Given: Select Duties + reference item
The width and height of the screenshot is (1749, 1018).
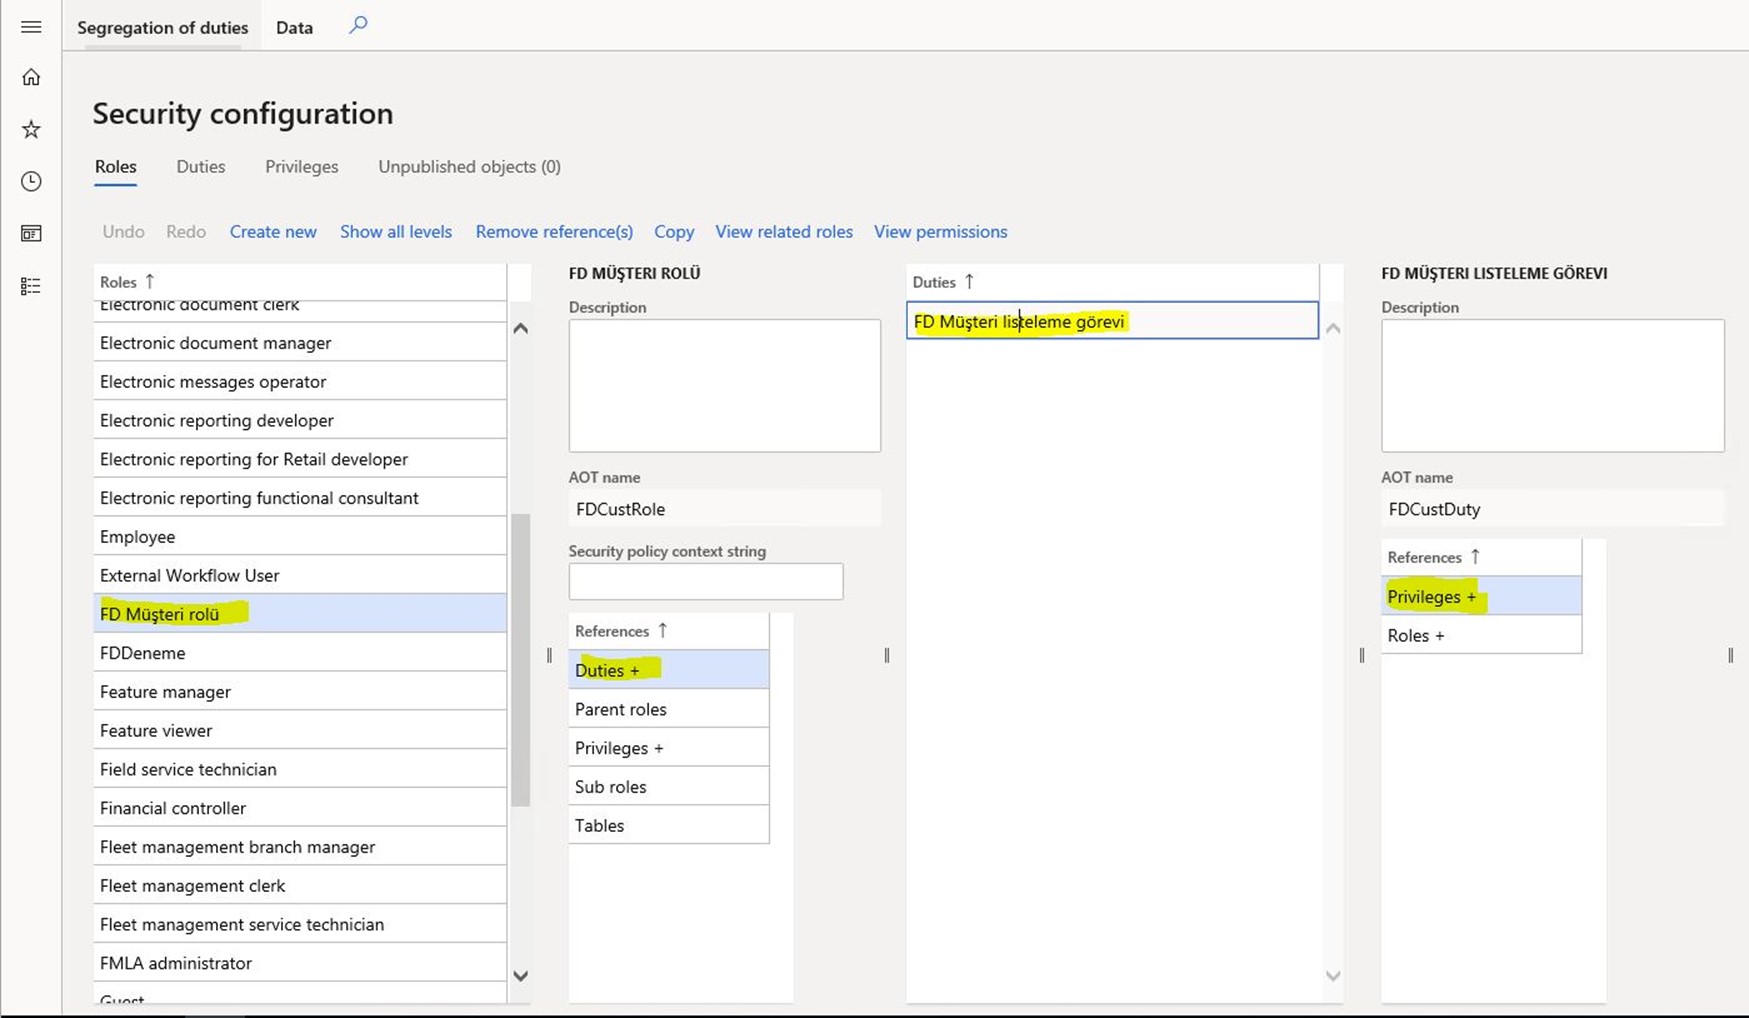Looking at the screenshot, I should click(668, 670).
